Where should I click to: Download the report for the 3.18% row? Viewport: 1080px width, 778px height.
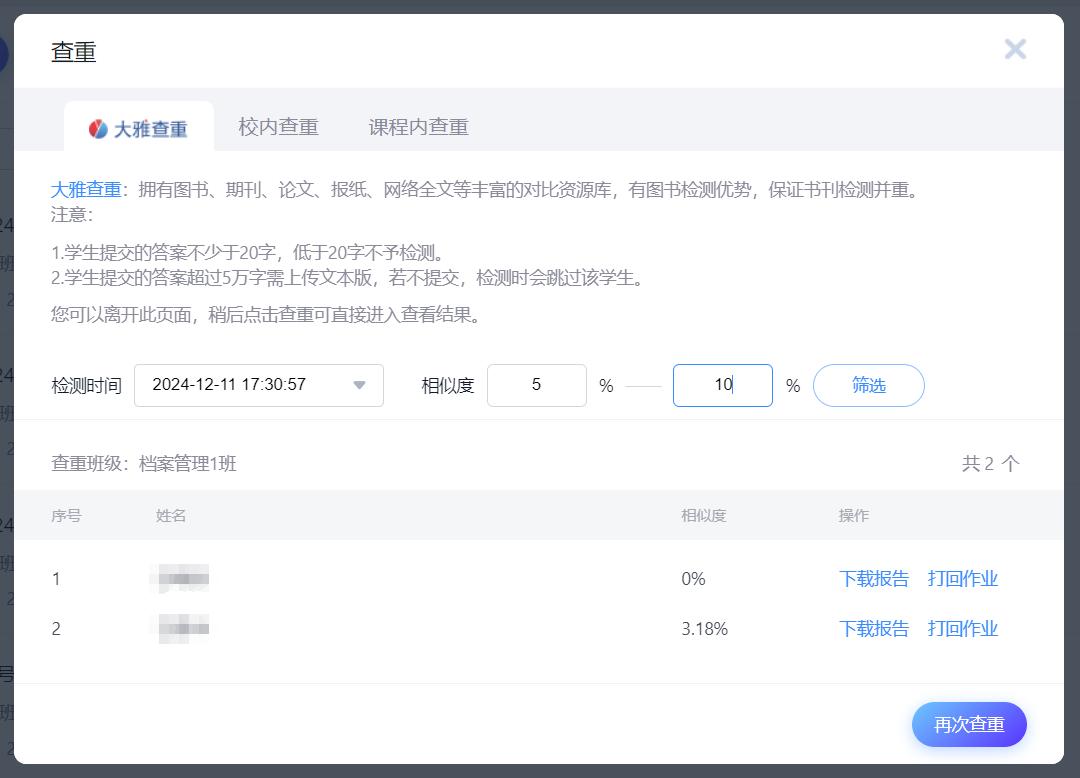[x=874, y=628]
